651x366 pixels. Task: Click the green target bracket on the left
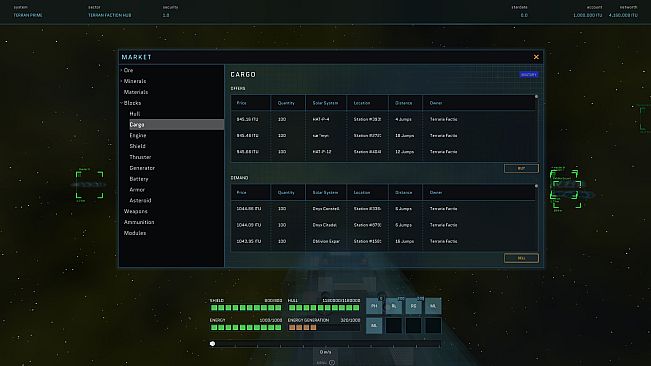[x=90, y=185]
